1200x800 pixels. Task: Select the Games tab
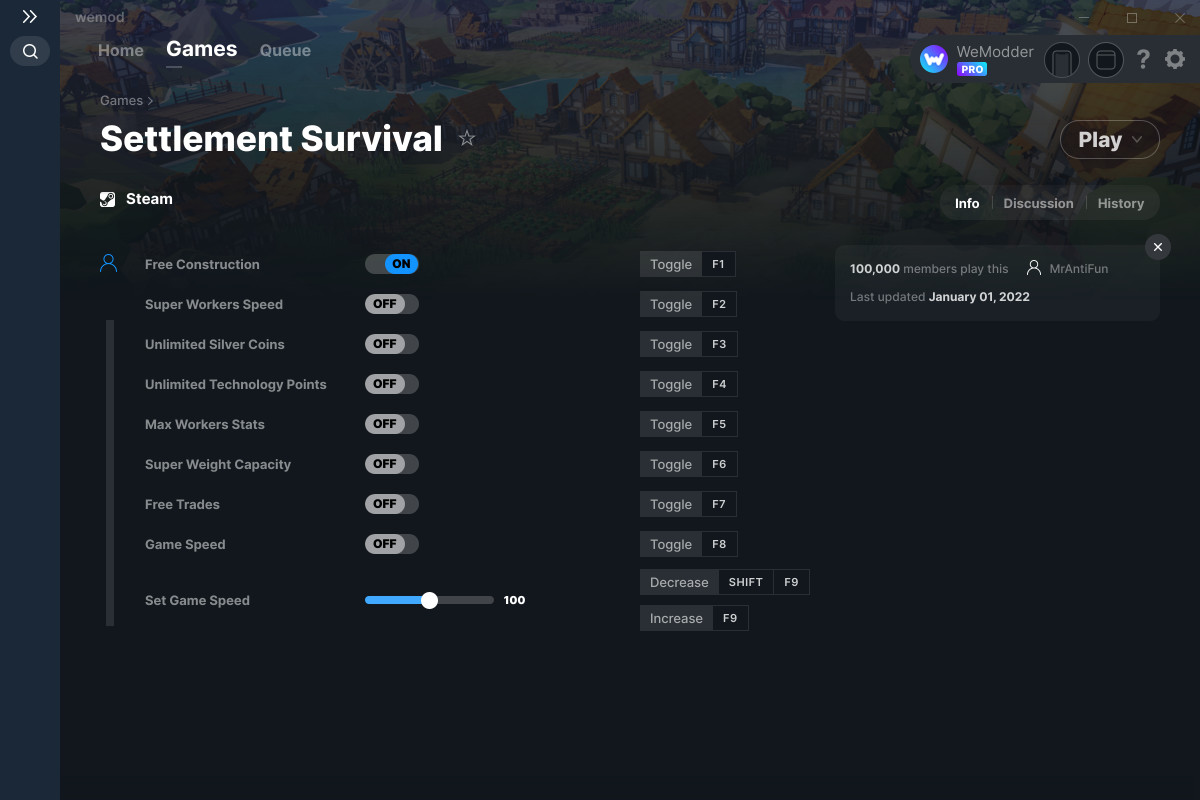point(202,49)
